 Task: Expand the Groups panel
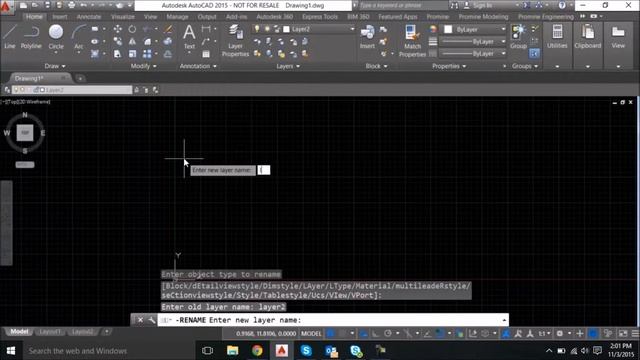(x=525, y=66)
